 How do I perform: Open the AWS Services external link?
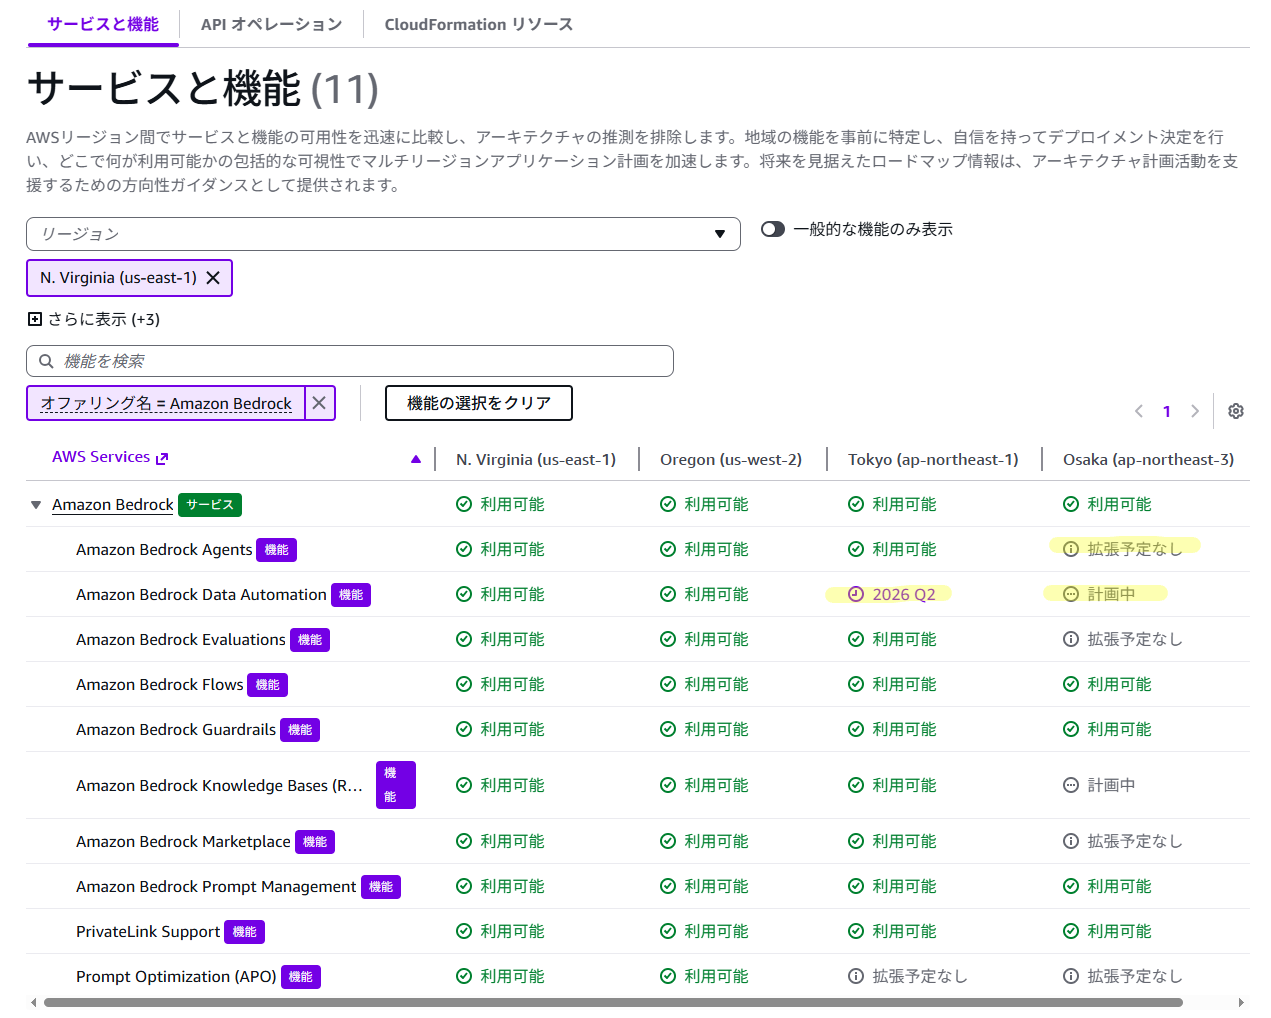click(x=110, y=457)
